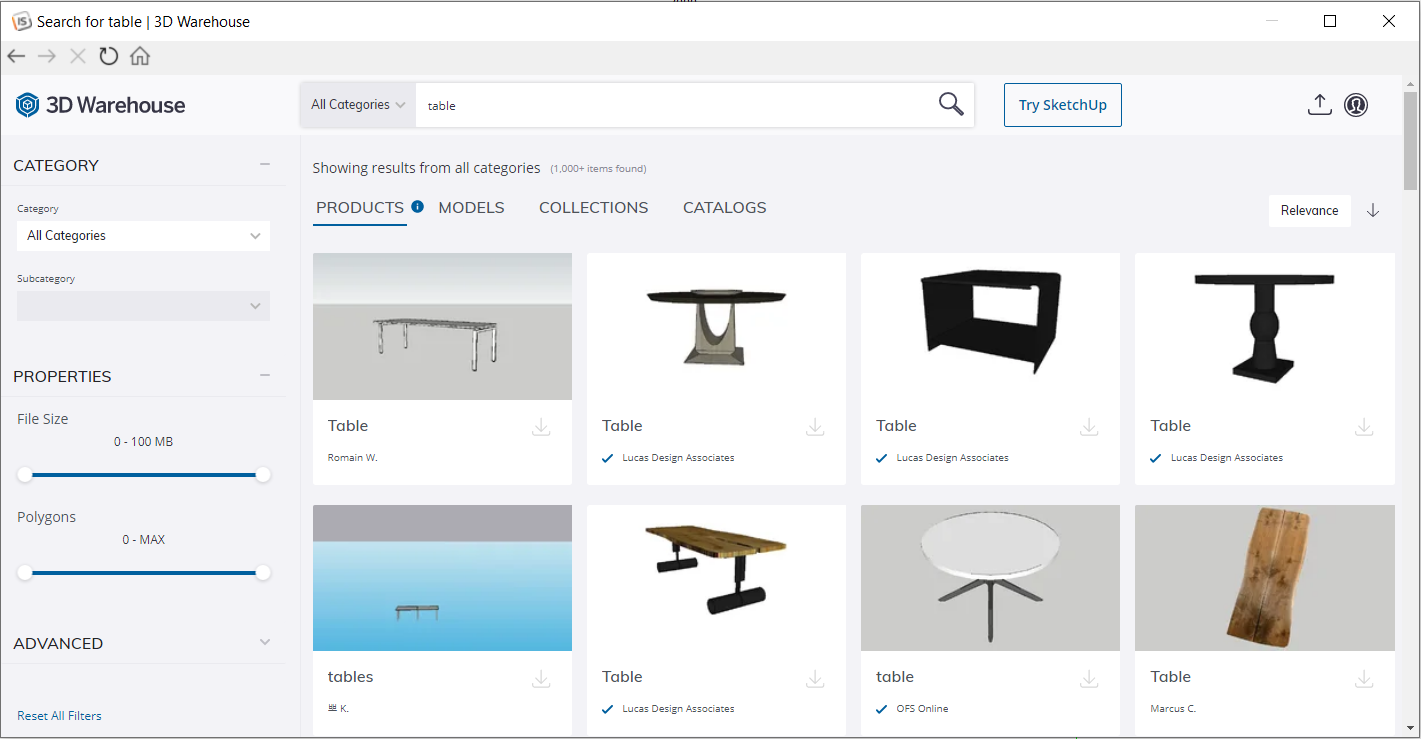
Task: Click the Try SketchUp button
Action: coord(1063,105)
